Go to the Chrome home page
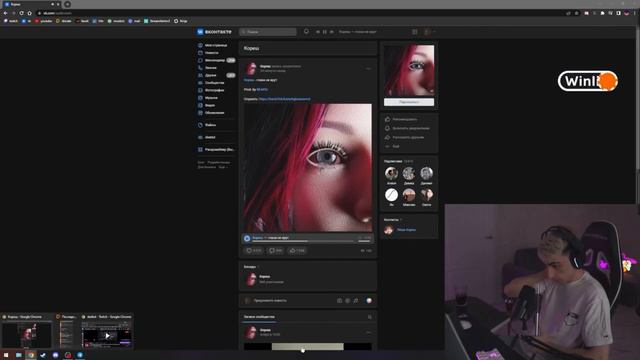Screen dimensions: 640x360 [29, 13]
